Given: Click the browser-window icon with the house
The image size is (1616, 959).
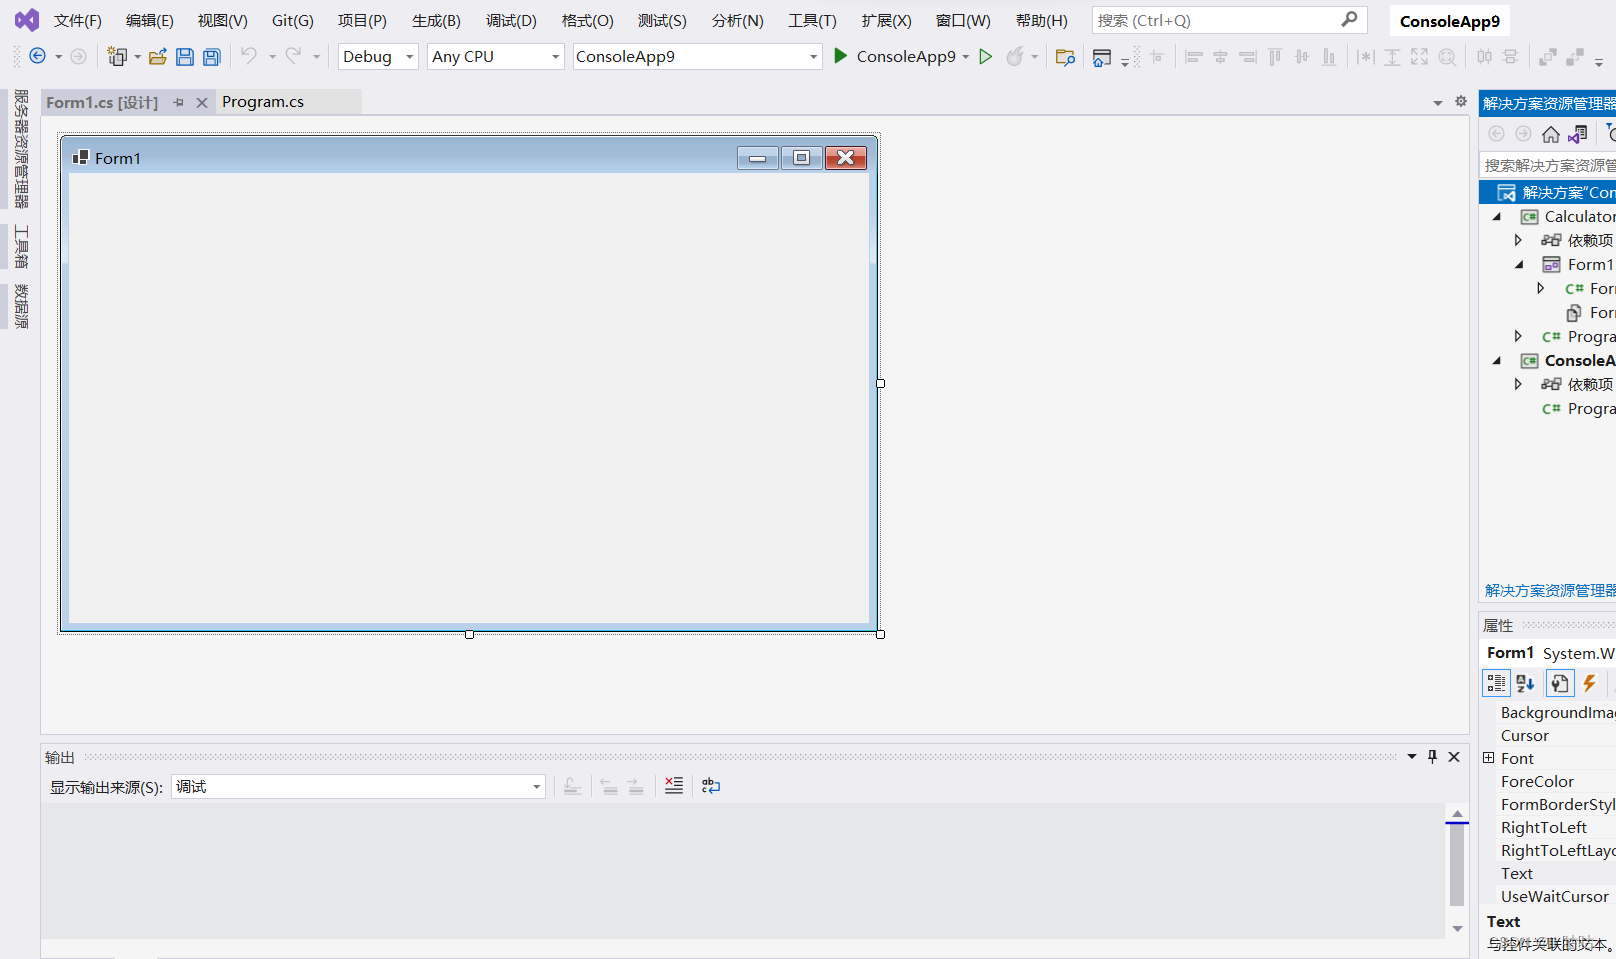Looking at the screenshot, I should coord(1102,57).
